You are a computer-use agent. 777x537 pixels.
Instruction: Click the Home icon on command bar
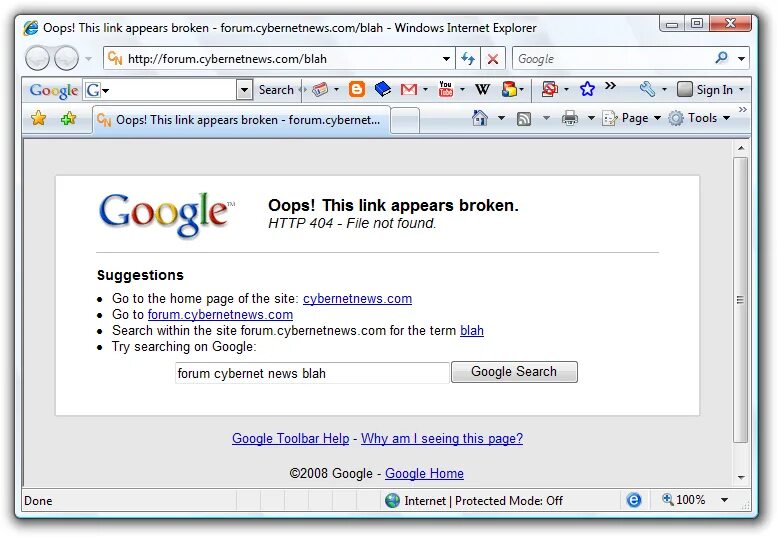click(480, 118)
